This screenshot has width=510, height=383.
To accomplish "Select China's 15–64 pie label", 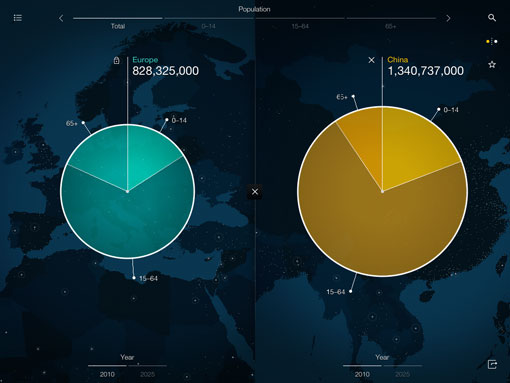I will (x=336, y=292).
